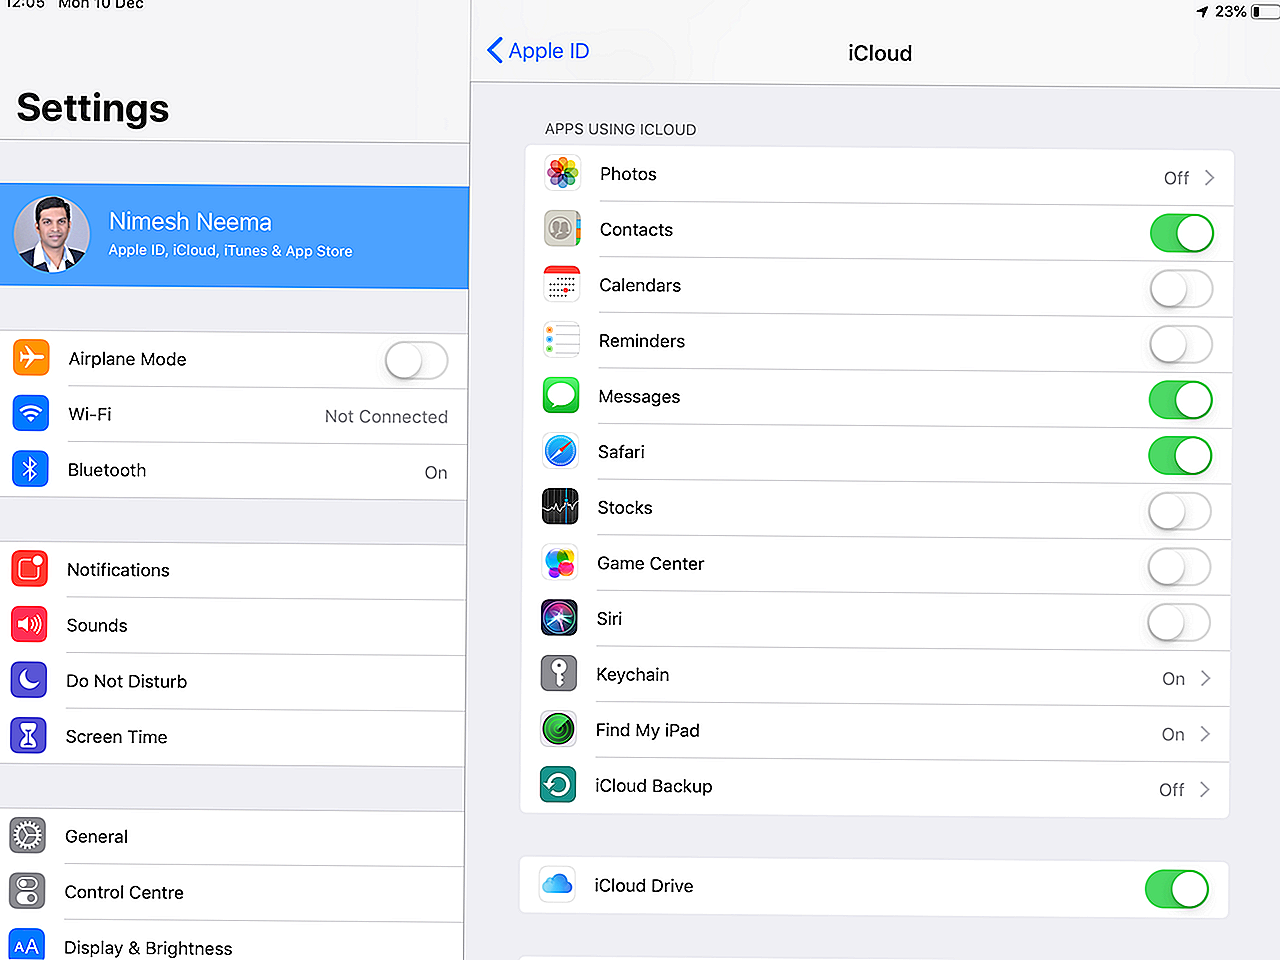Viewport: 1280px width, 960px height.
Task: Tap Nimesh Neema profile photo
Action: tap(51, 234)
